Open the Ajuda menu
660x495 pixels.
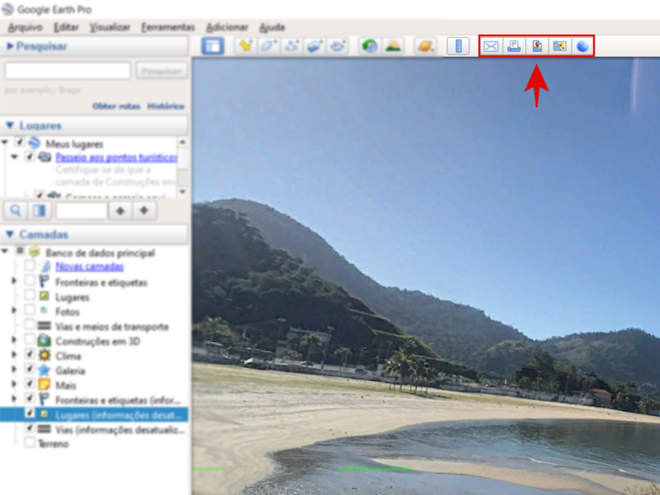click(x=272, y=27)
